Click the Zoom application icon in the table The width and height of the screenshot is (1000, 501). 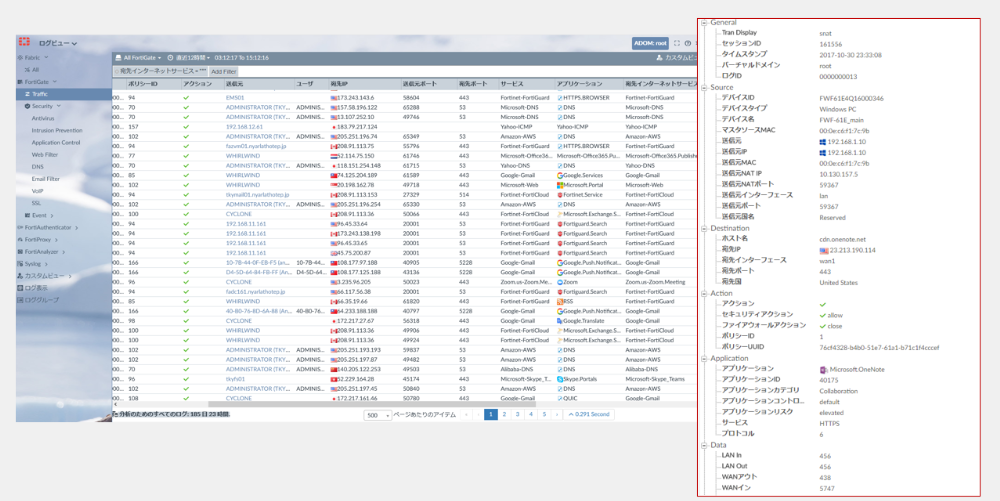click(x=559, y=282)
